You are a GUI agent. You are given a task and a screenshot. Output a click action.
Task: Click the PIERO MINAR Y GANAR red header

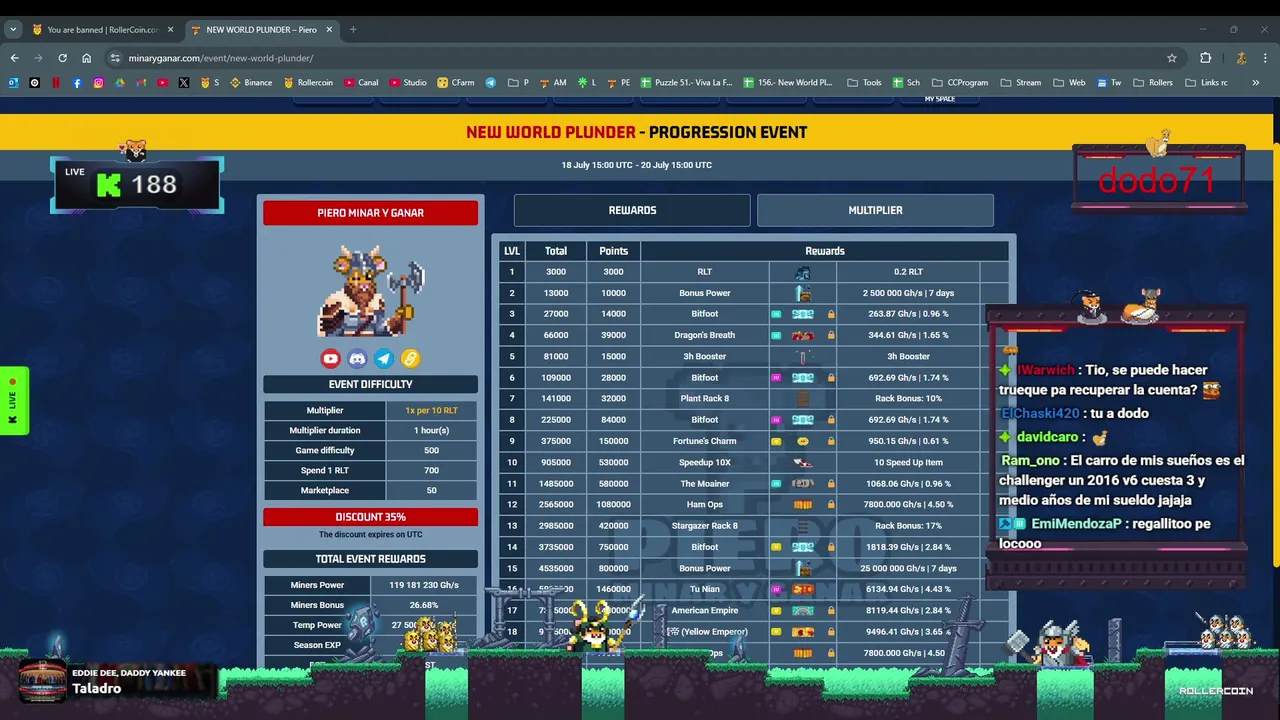(370, 213)
